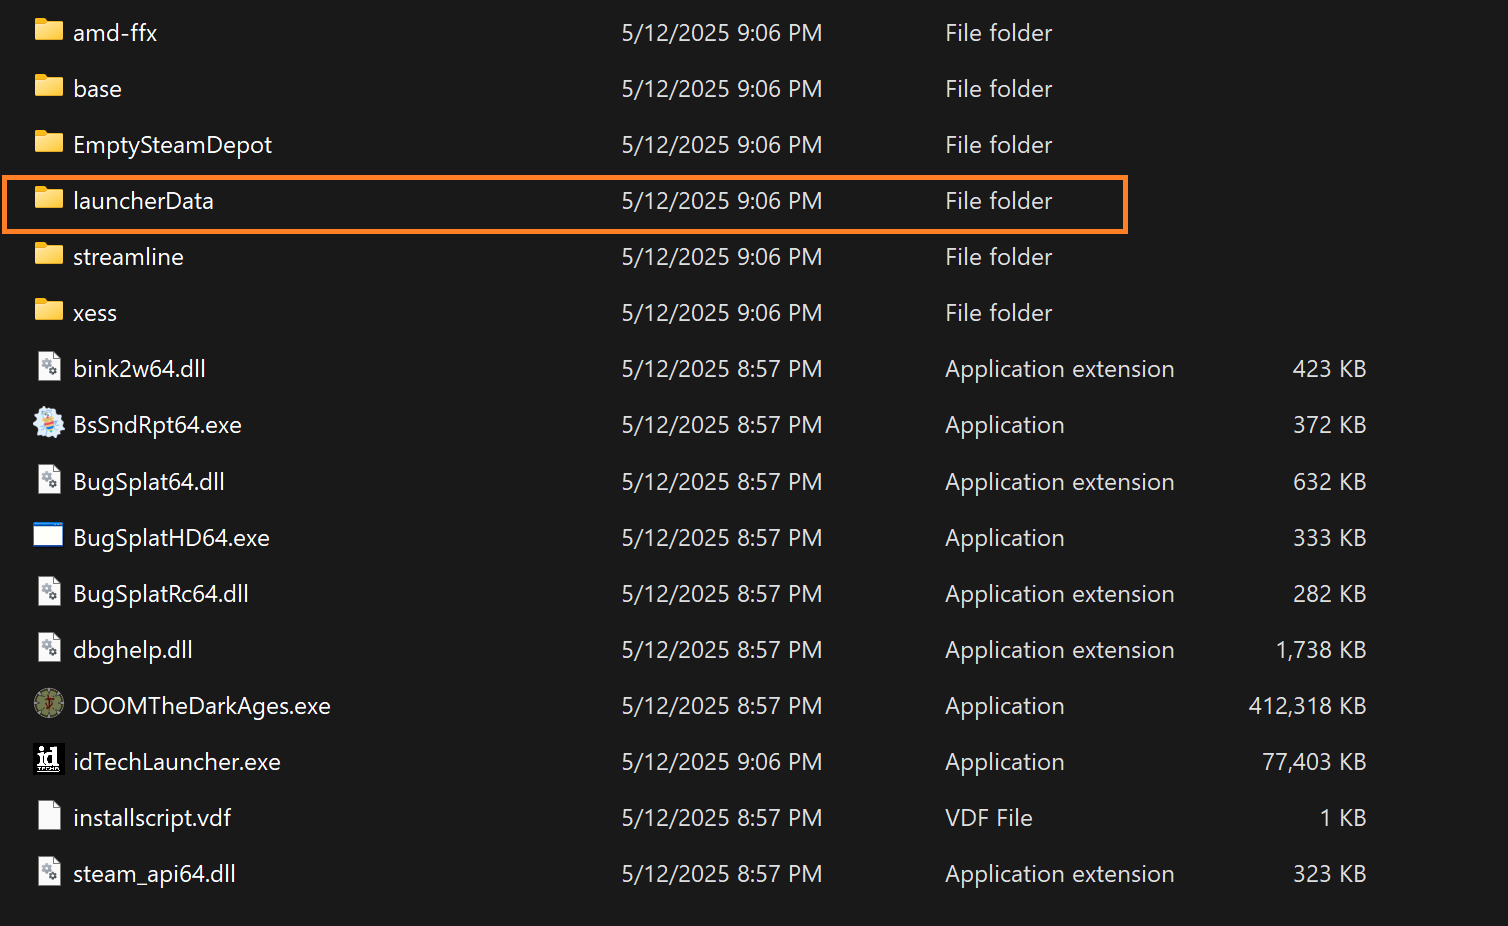1508x926 pixels.
Task: Click the idTechLauncher.exe file name
Action: (176, 762)
